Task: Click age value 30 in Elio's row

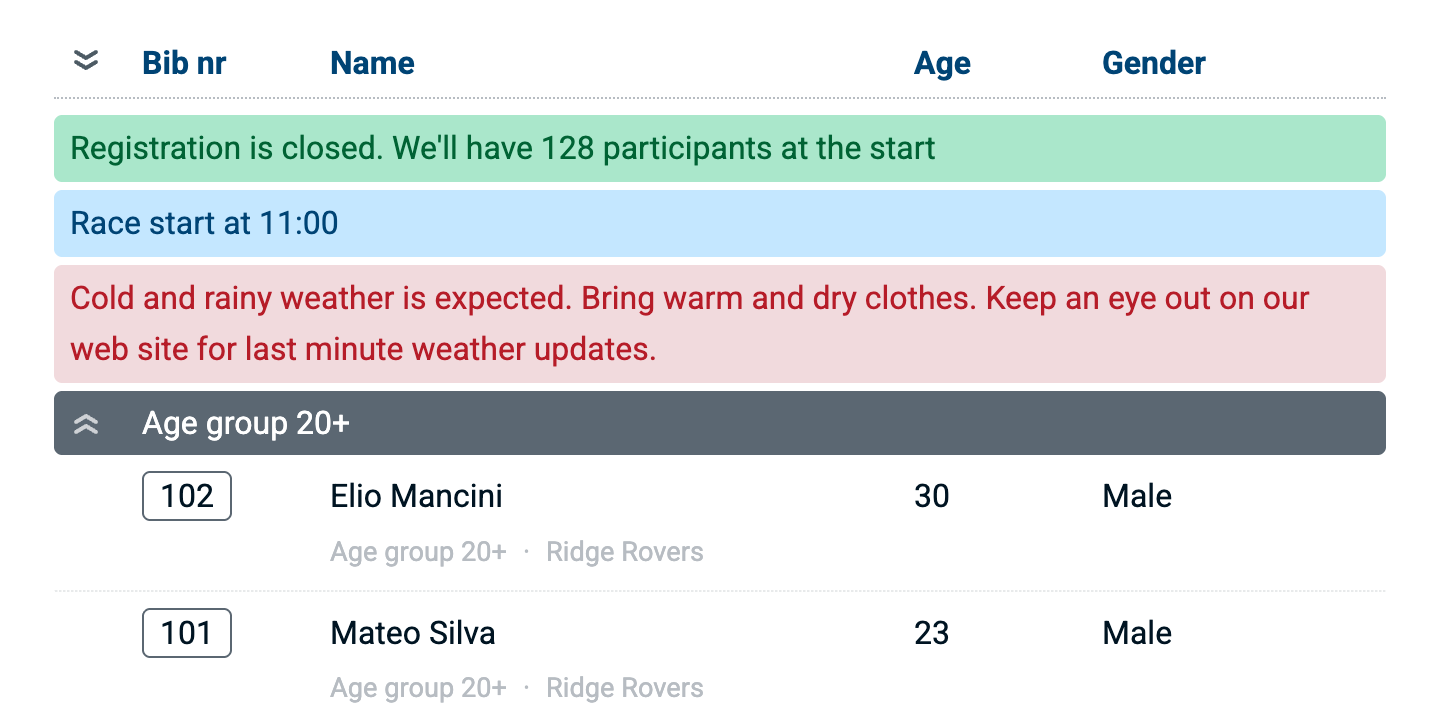Action: tap(931, 496)
